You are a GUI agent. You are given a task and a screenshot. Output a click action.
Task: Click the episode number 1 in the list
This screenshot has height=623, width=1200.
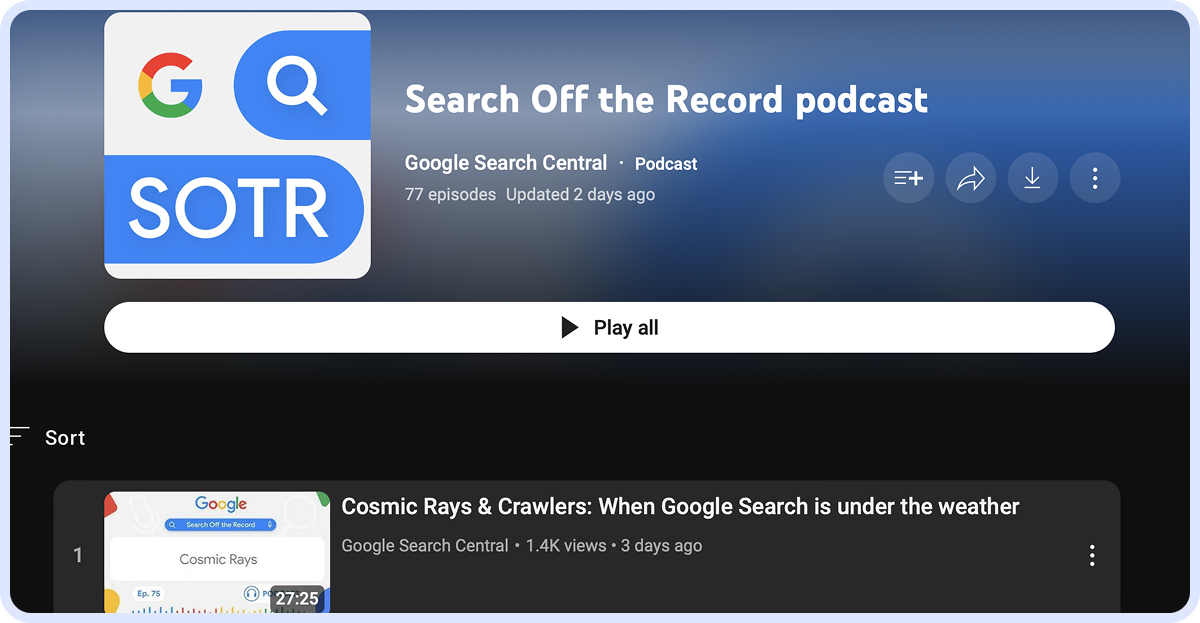tap(78, 555)
